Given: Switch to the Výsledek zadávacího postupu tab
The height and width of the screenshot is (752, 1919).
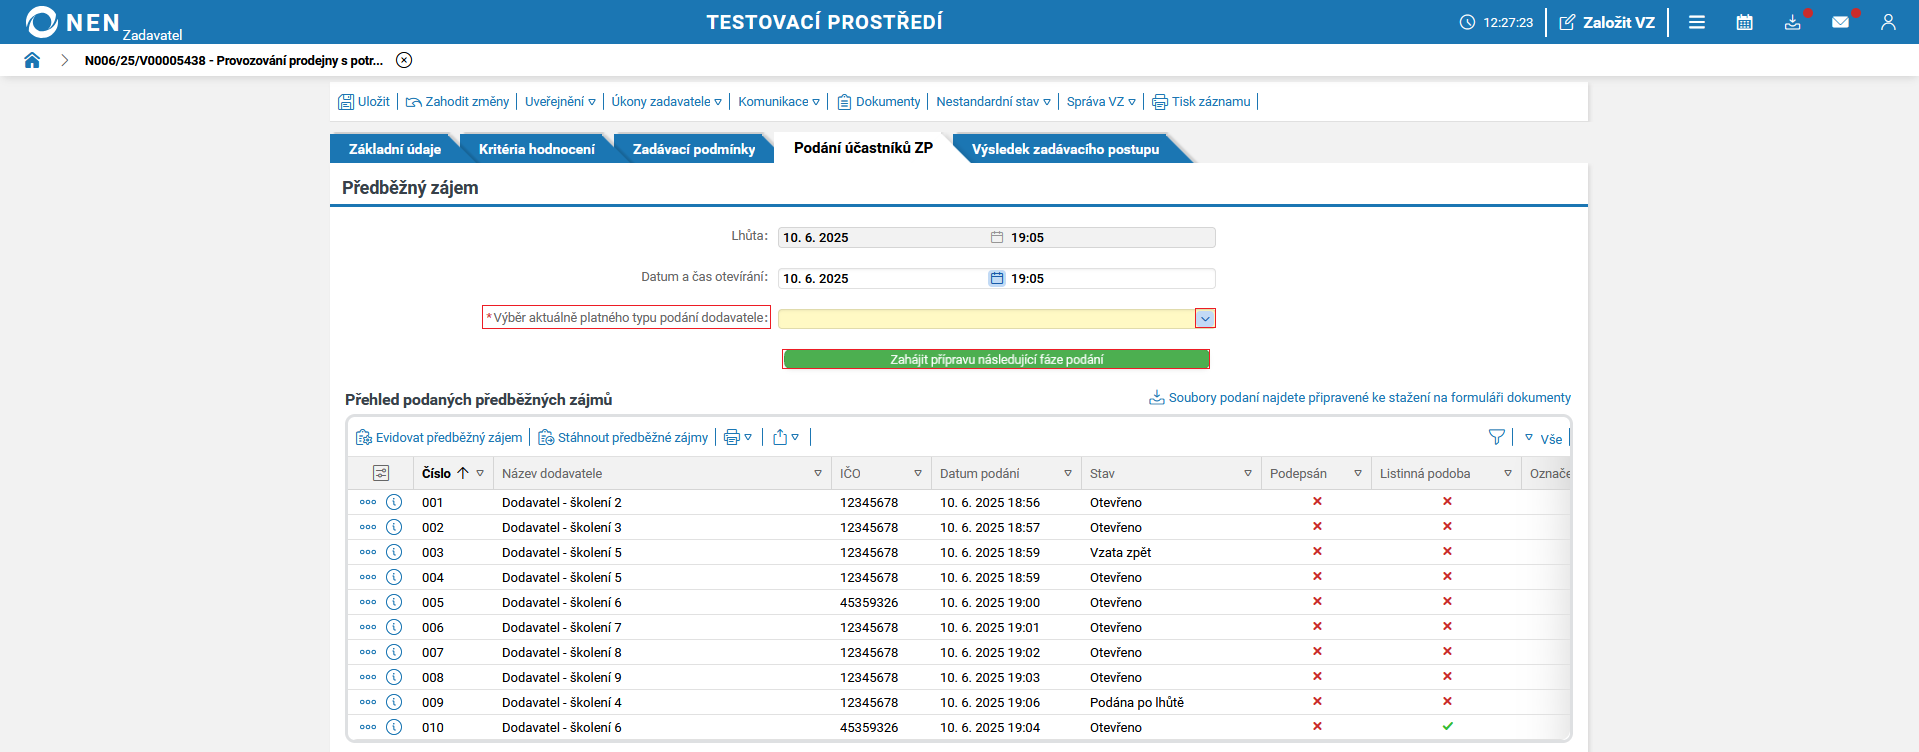Looking at the screenshot, I should (x=1065, y=149).
